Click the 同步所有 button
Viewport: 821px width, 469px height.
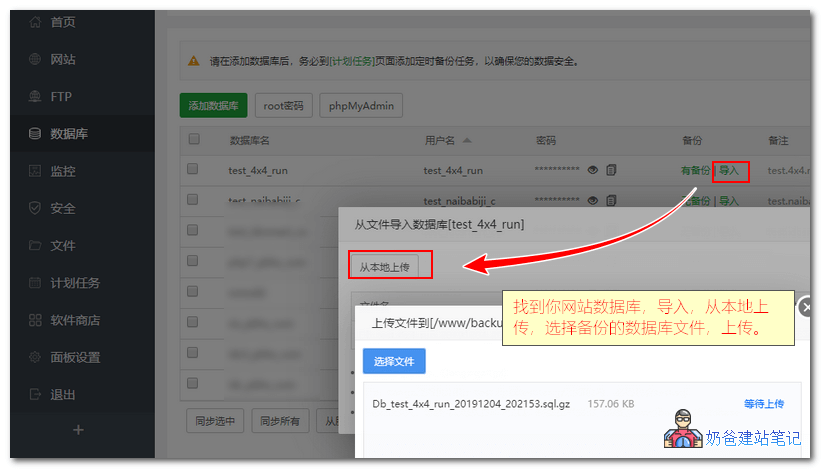[x=280, y=421]
